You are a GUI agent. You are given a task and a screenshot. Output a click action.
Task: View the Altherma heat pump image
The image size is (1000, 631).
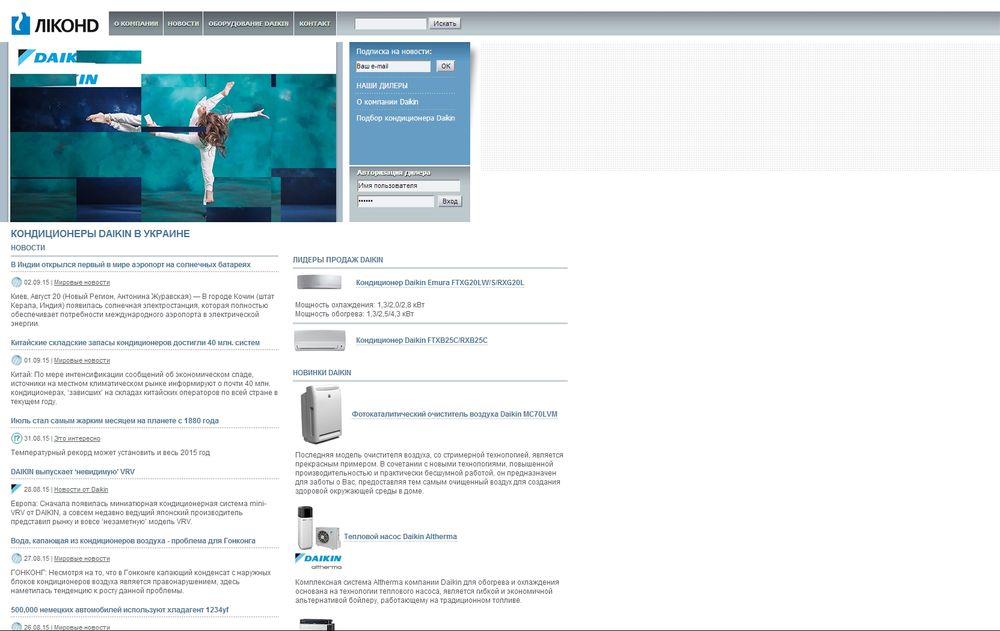[319, 528]
